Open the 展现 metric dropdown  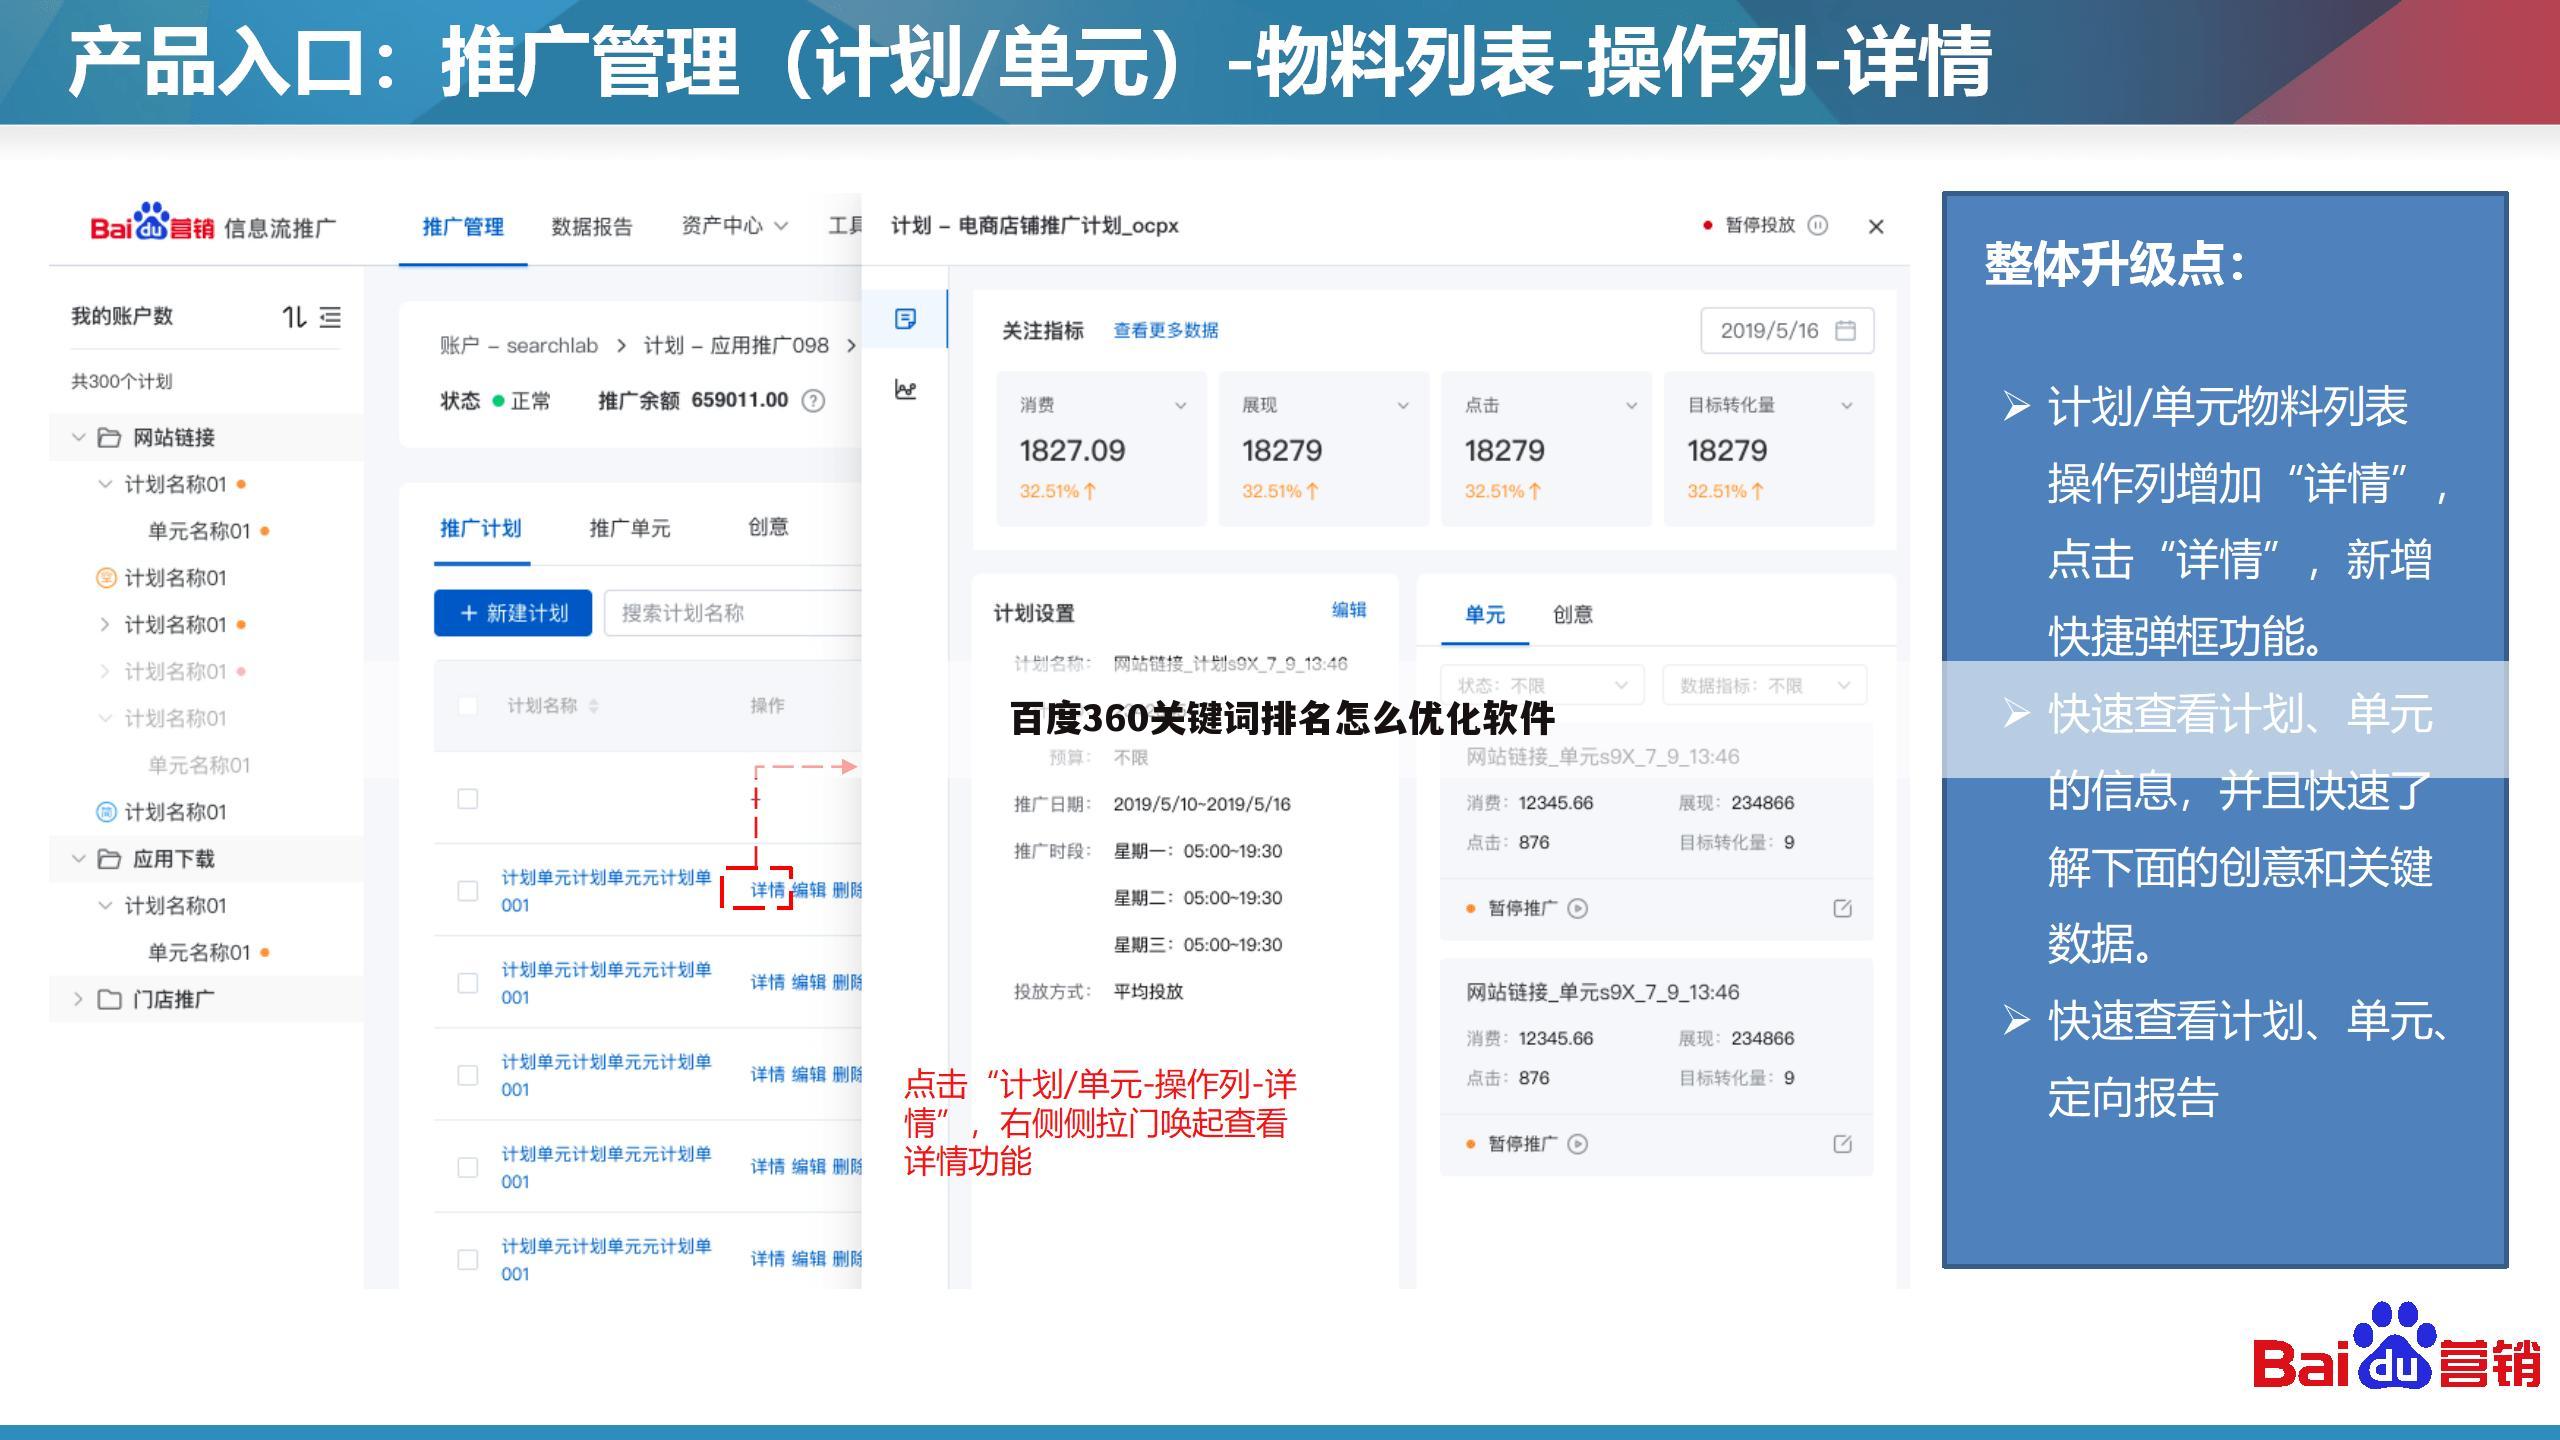[1403, 406]
